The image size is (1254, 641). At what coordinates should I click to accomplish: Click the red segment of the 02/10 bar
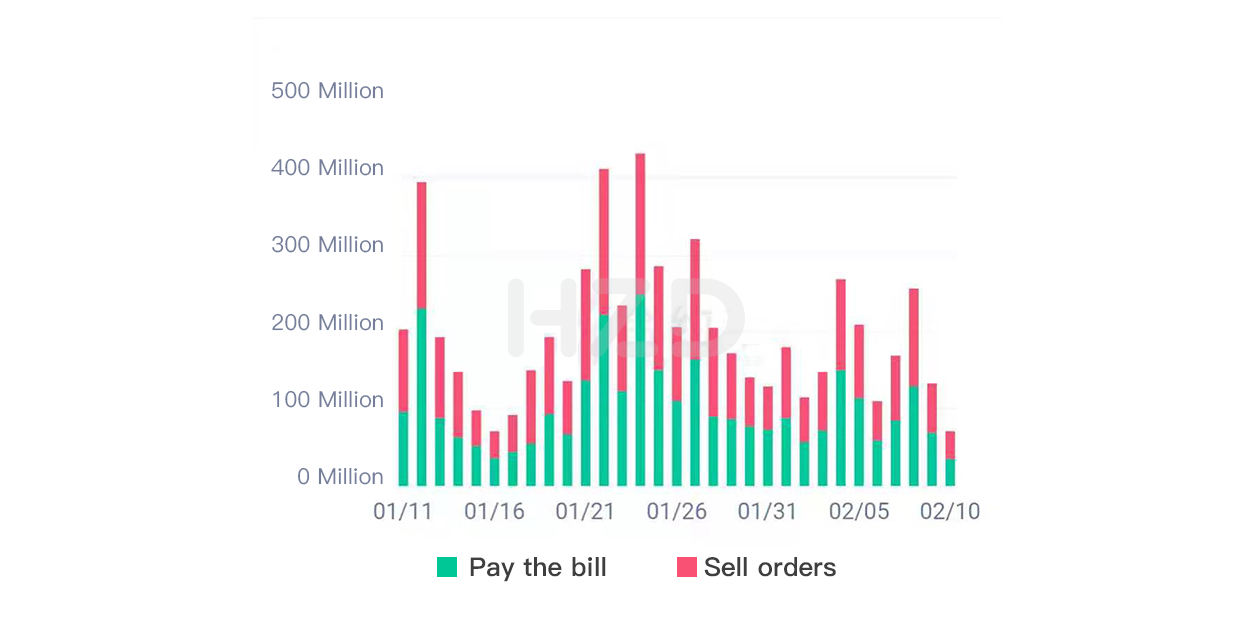[x=950, y=445]
